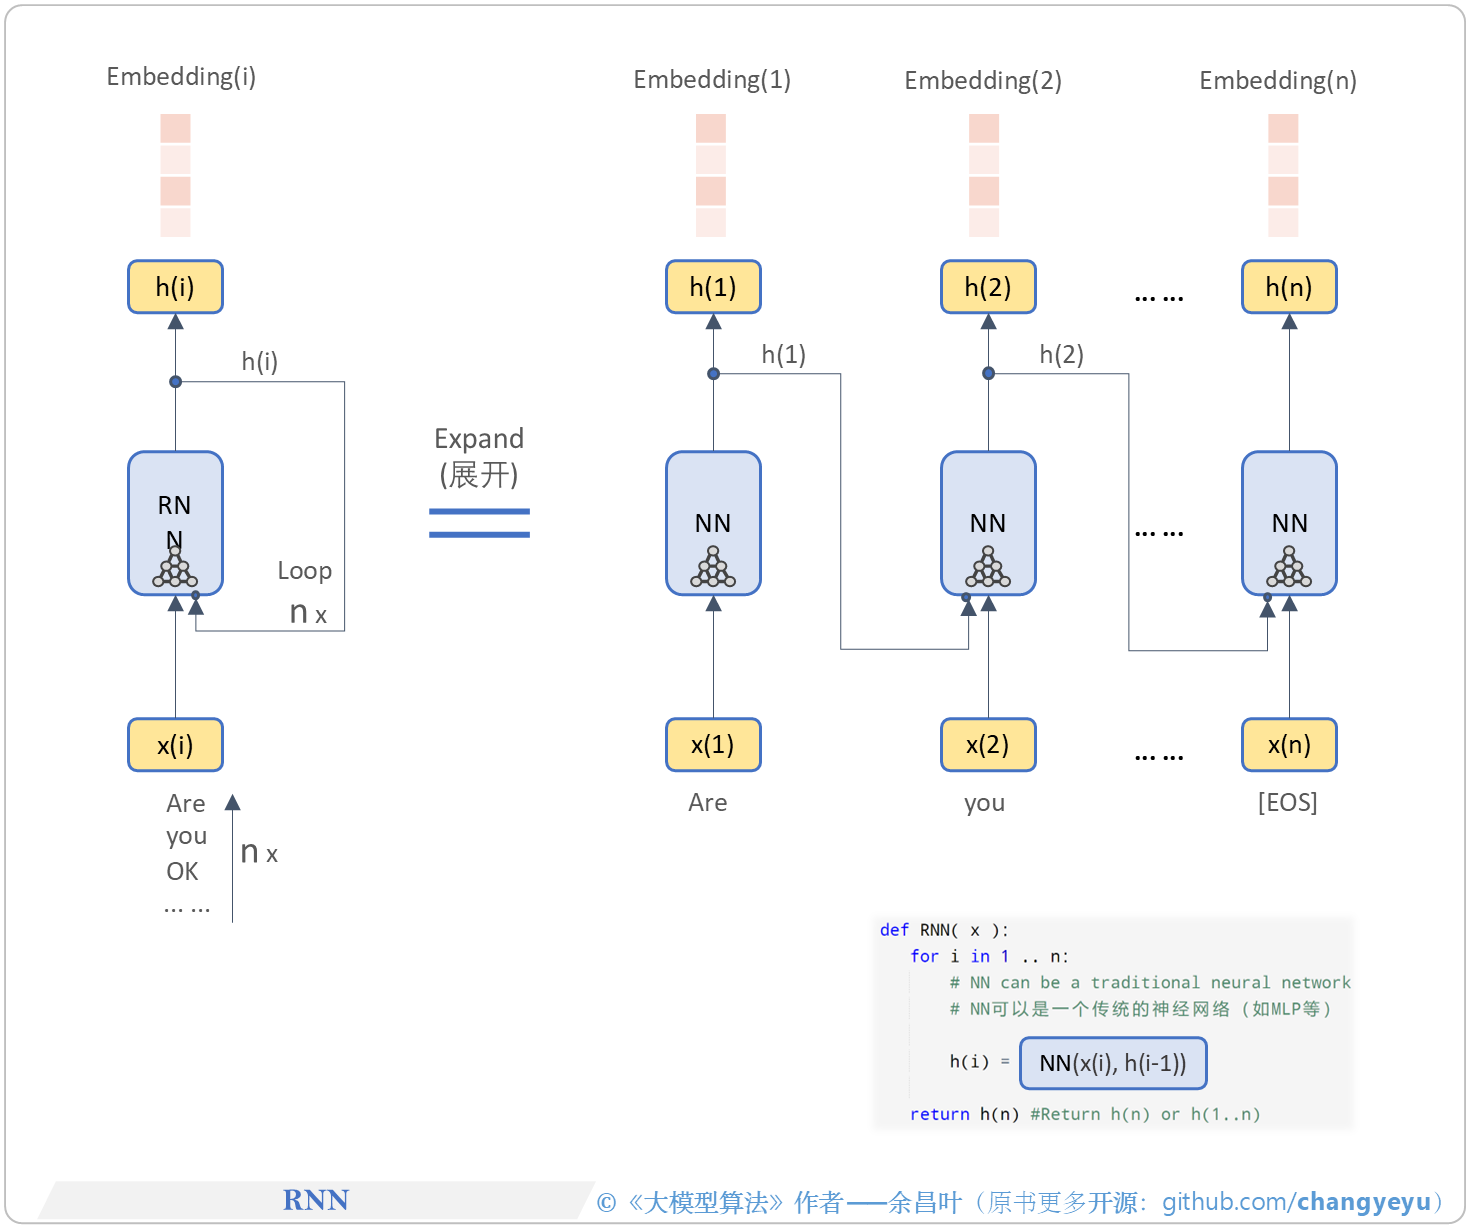Select the NN block above x(2)

(988, 523)
